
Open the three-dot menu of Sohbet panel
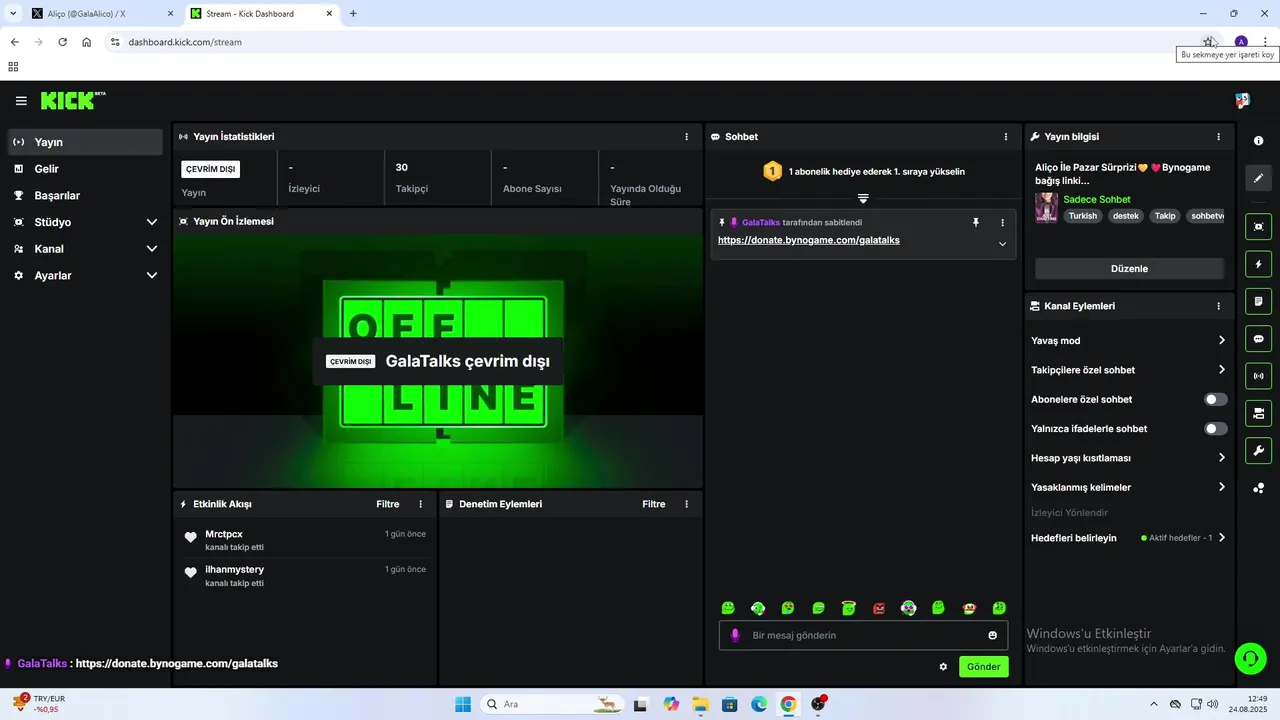coord(1006,137)
